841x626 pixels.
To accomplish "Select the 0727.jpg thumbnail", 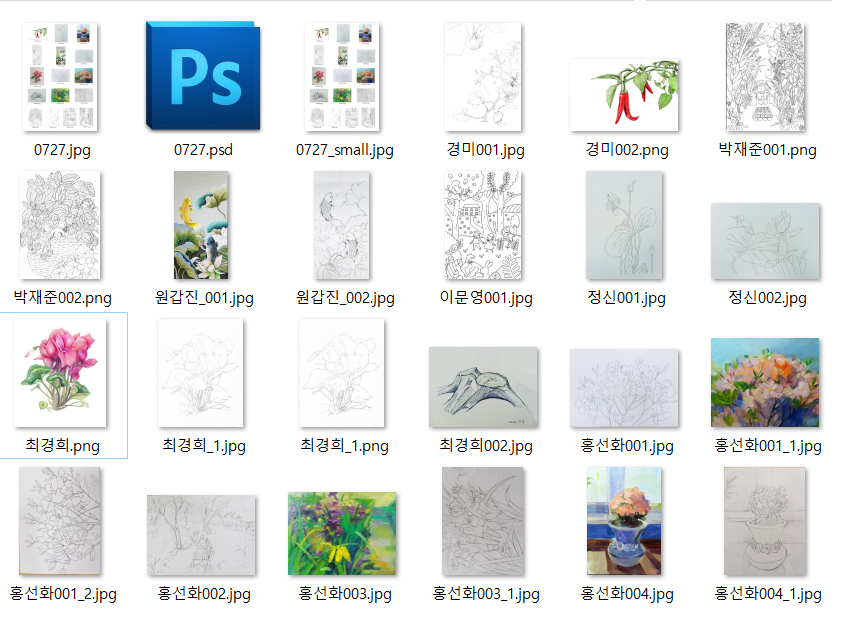I will click(60, 77).
